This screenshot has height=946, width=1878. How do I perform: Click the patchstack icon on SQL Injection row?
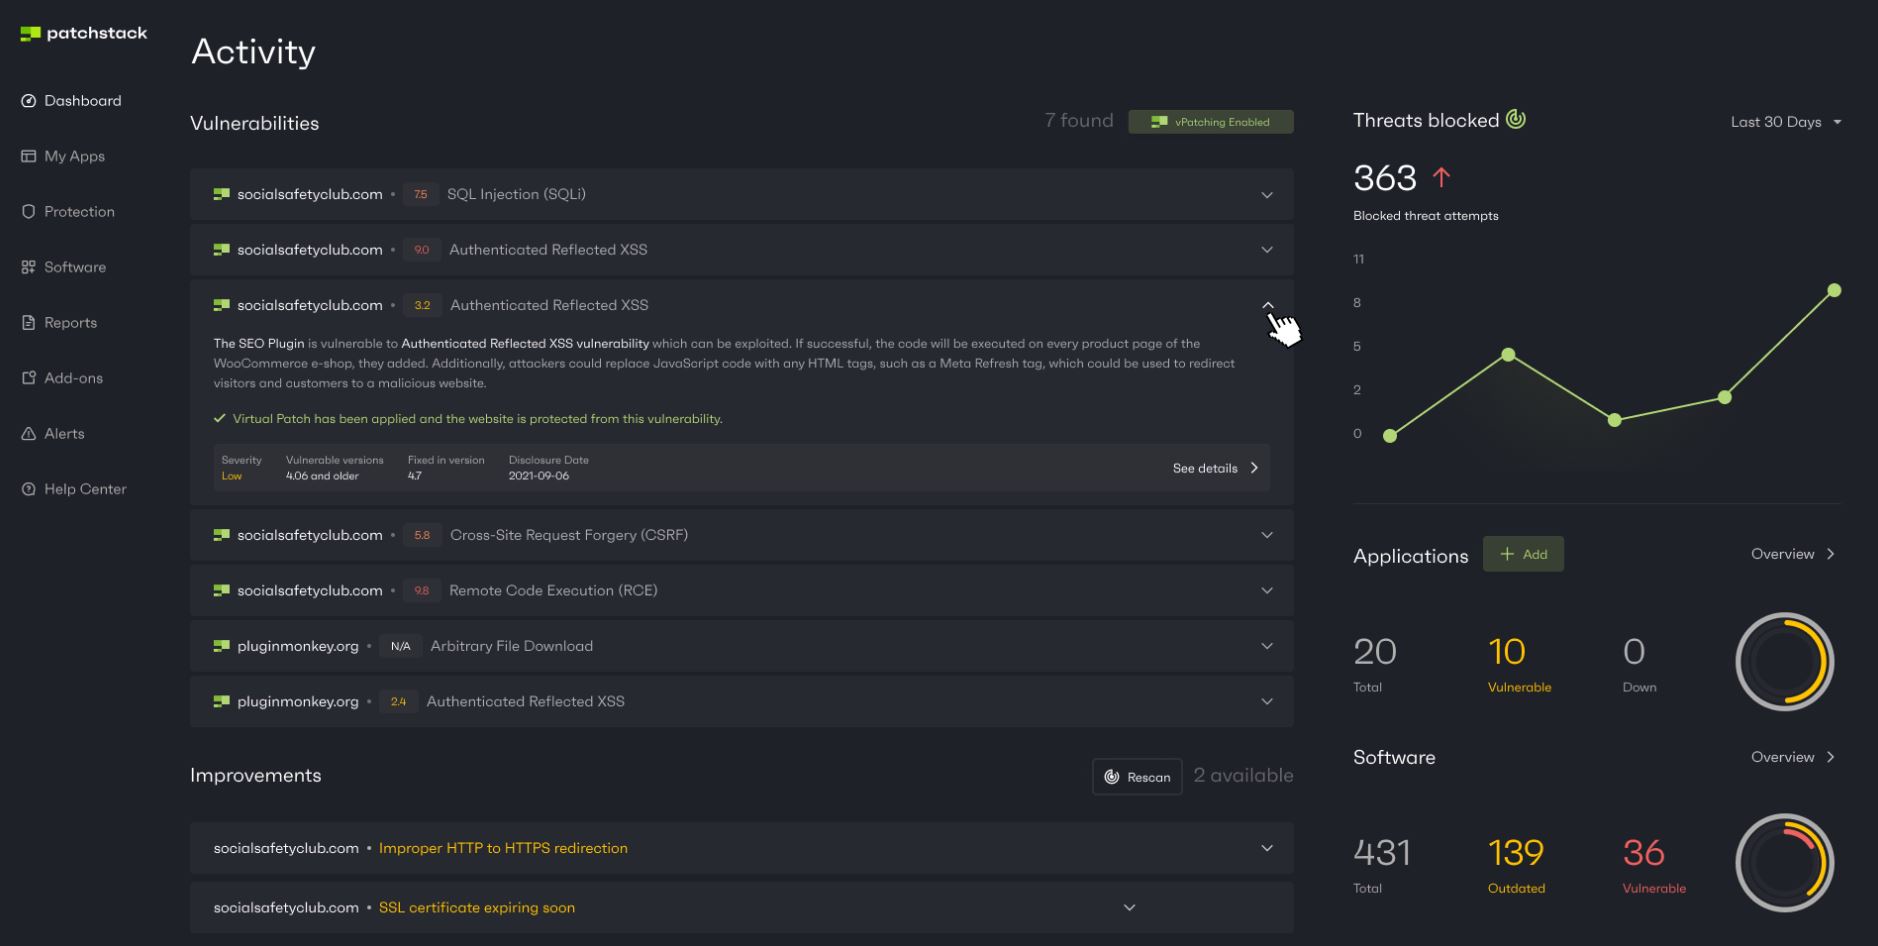[221, 194]
